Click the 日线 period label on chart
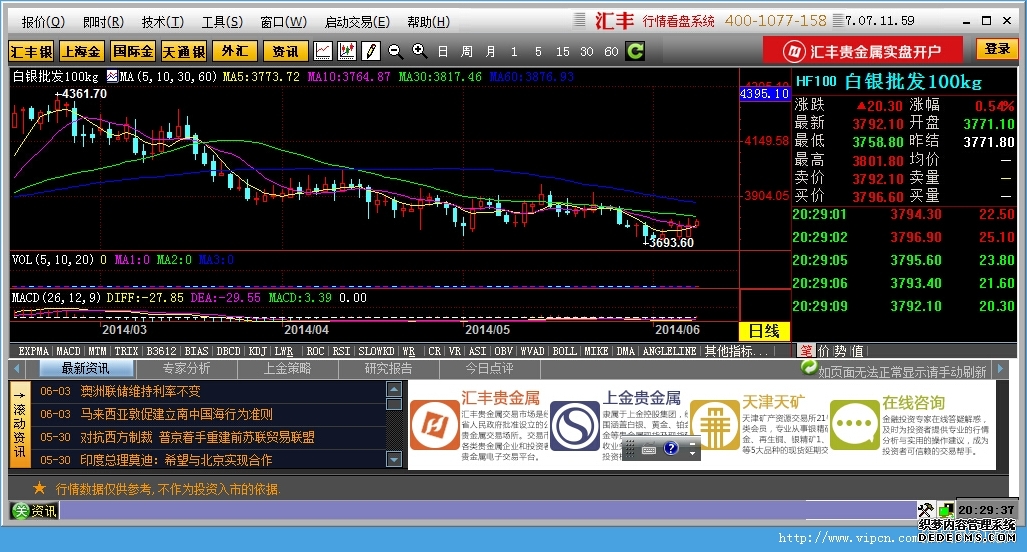The width and height of the screenshot is (1027, 552). (x=764, y=331)
